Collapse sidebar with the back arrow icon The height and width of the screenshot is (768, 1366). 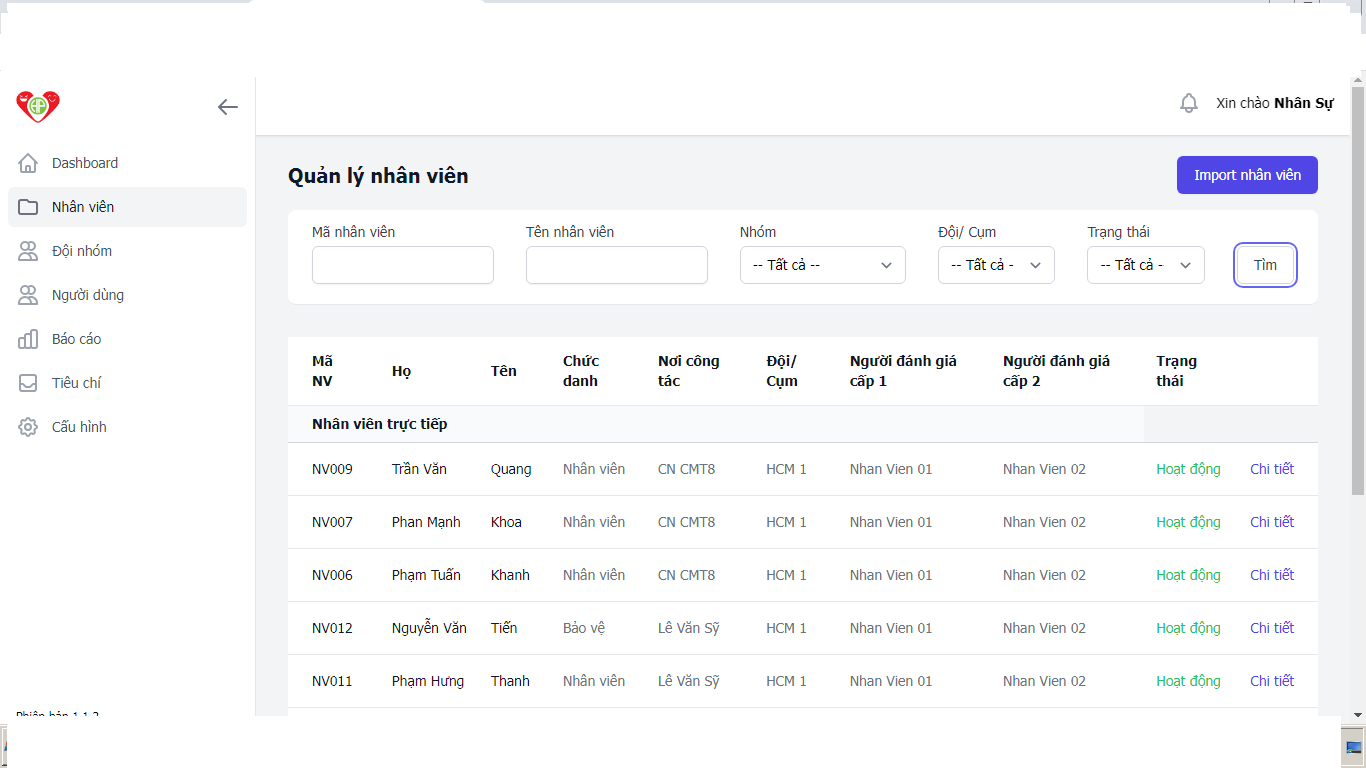228,107
